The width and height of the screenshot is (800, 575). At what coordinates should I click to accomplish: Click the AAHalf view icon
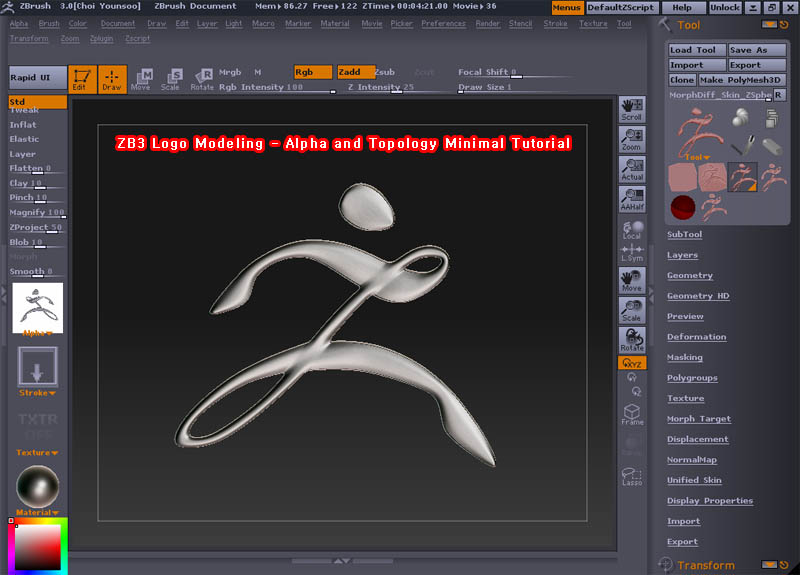pos(631,199)
